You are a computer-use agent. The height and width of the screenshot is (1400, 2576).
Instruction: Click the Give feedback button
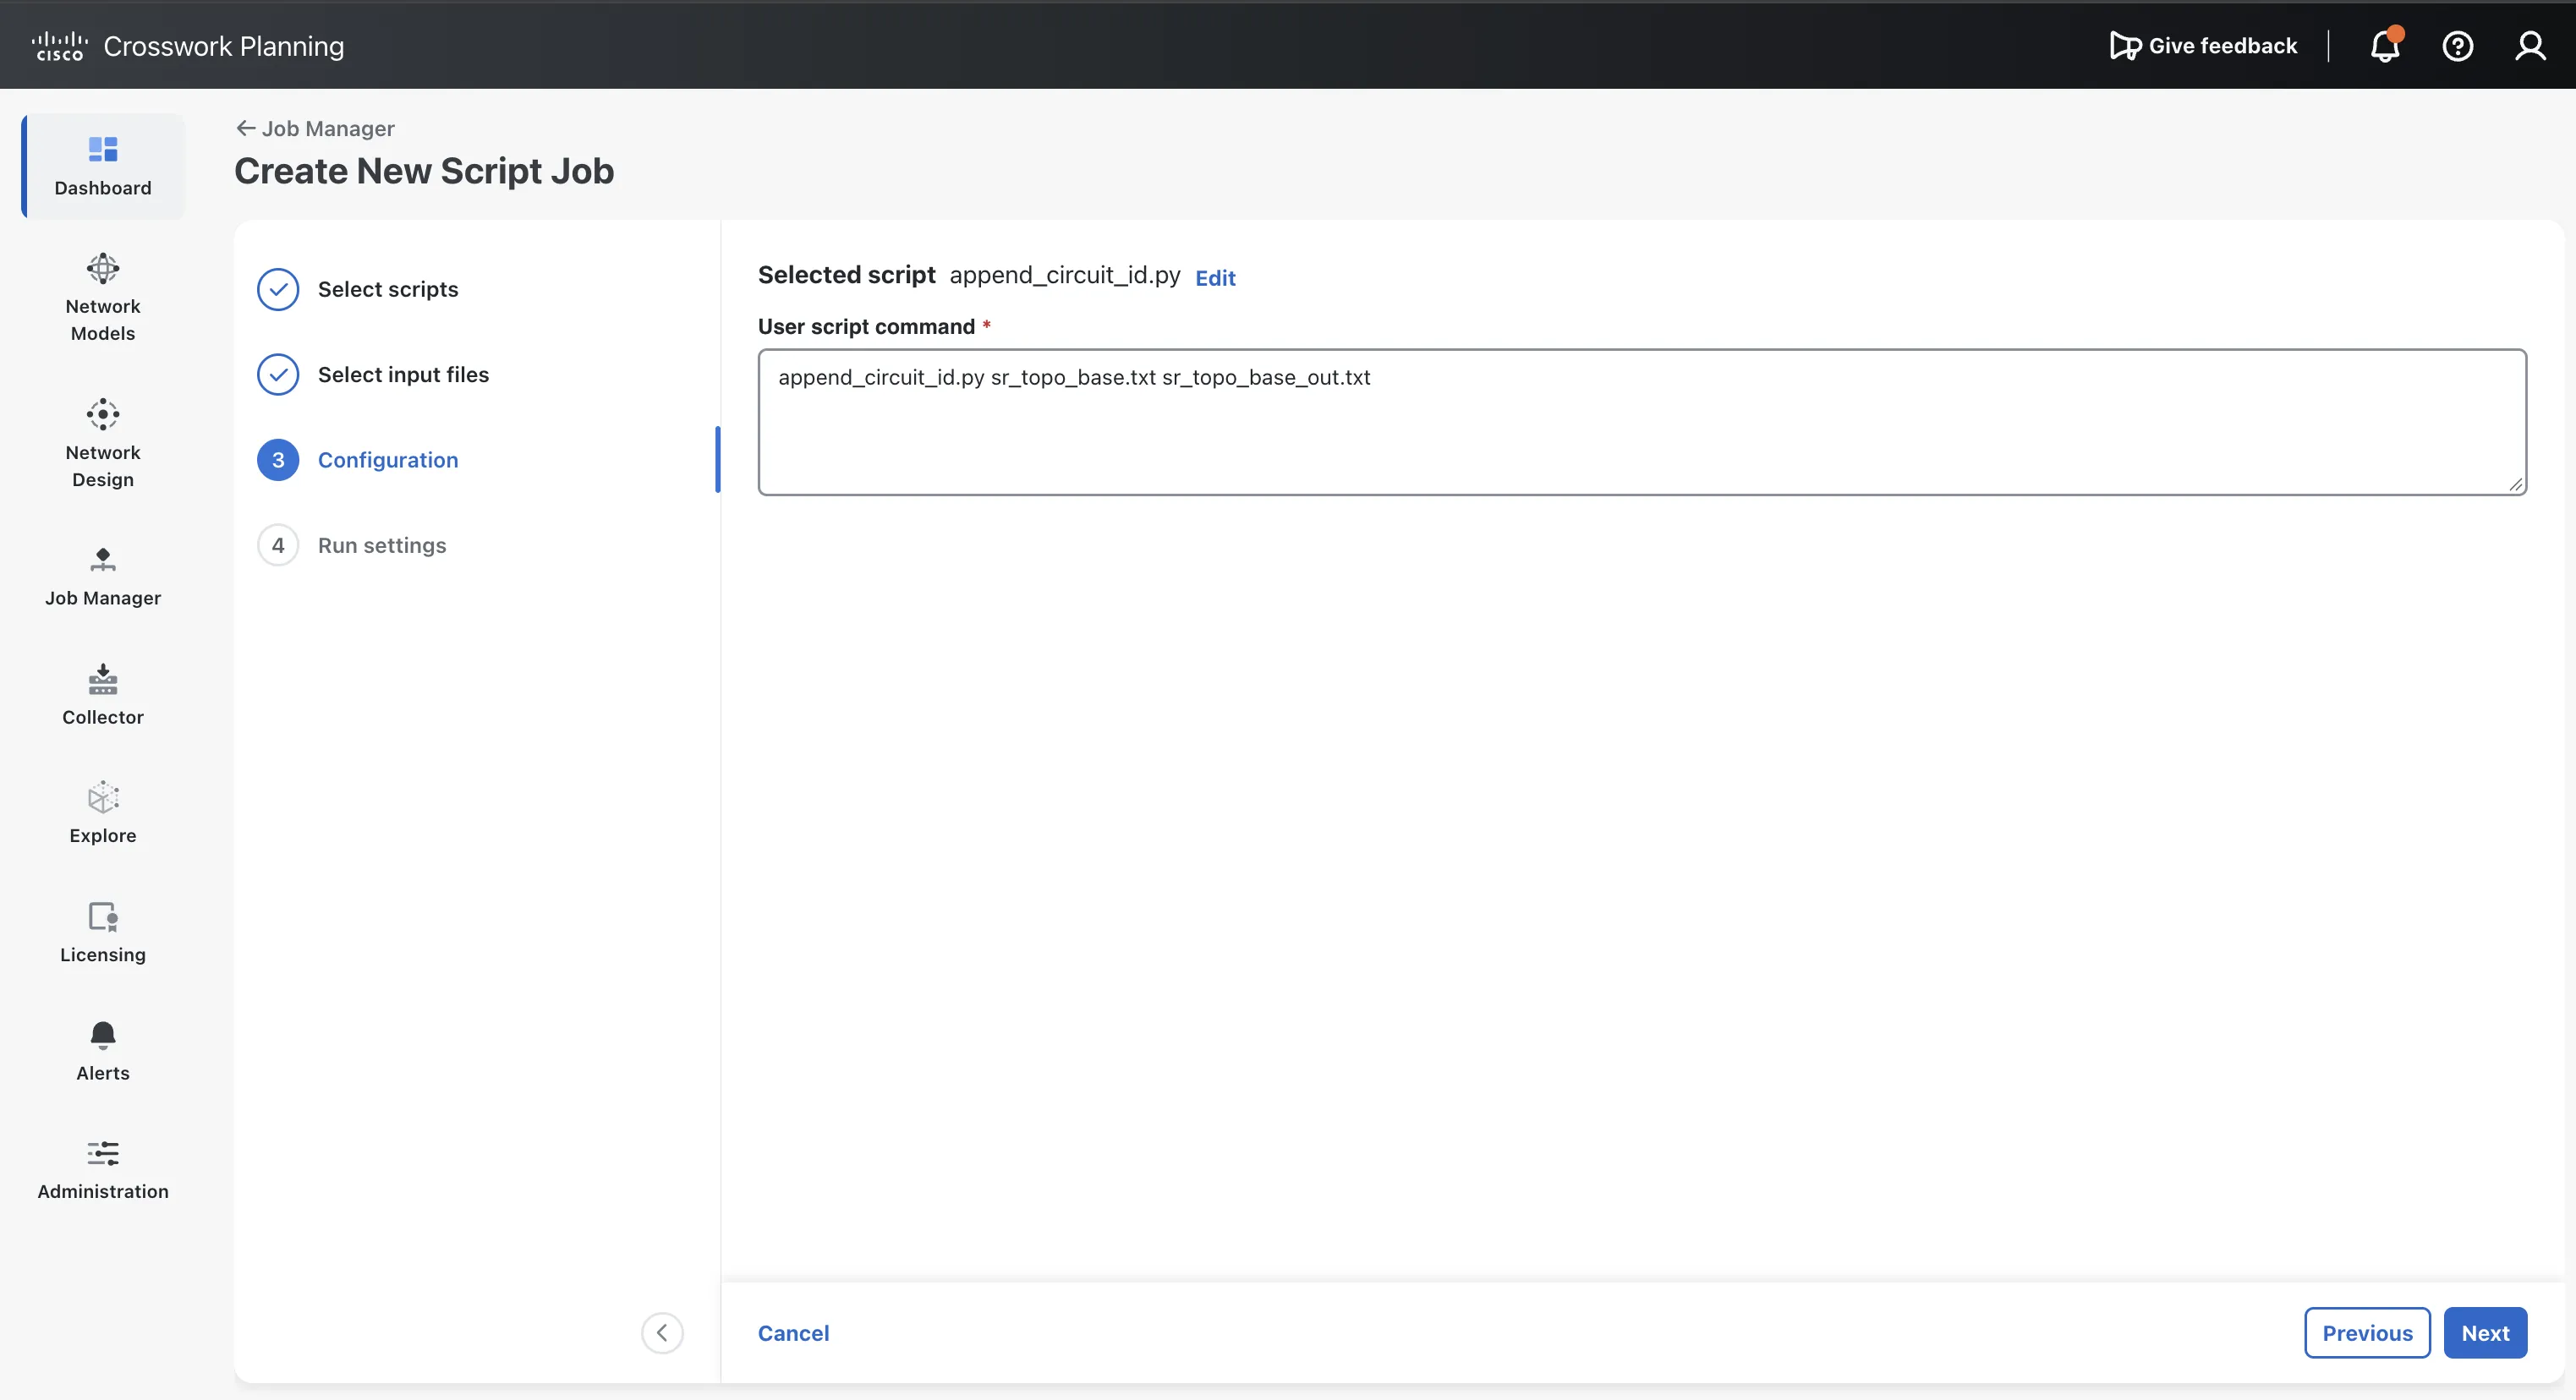coord(2203,46)
